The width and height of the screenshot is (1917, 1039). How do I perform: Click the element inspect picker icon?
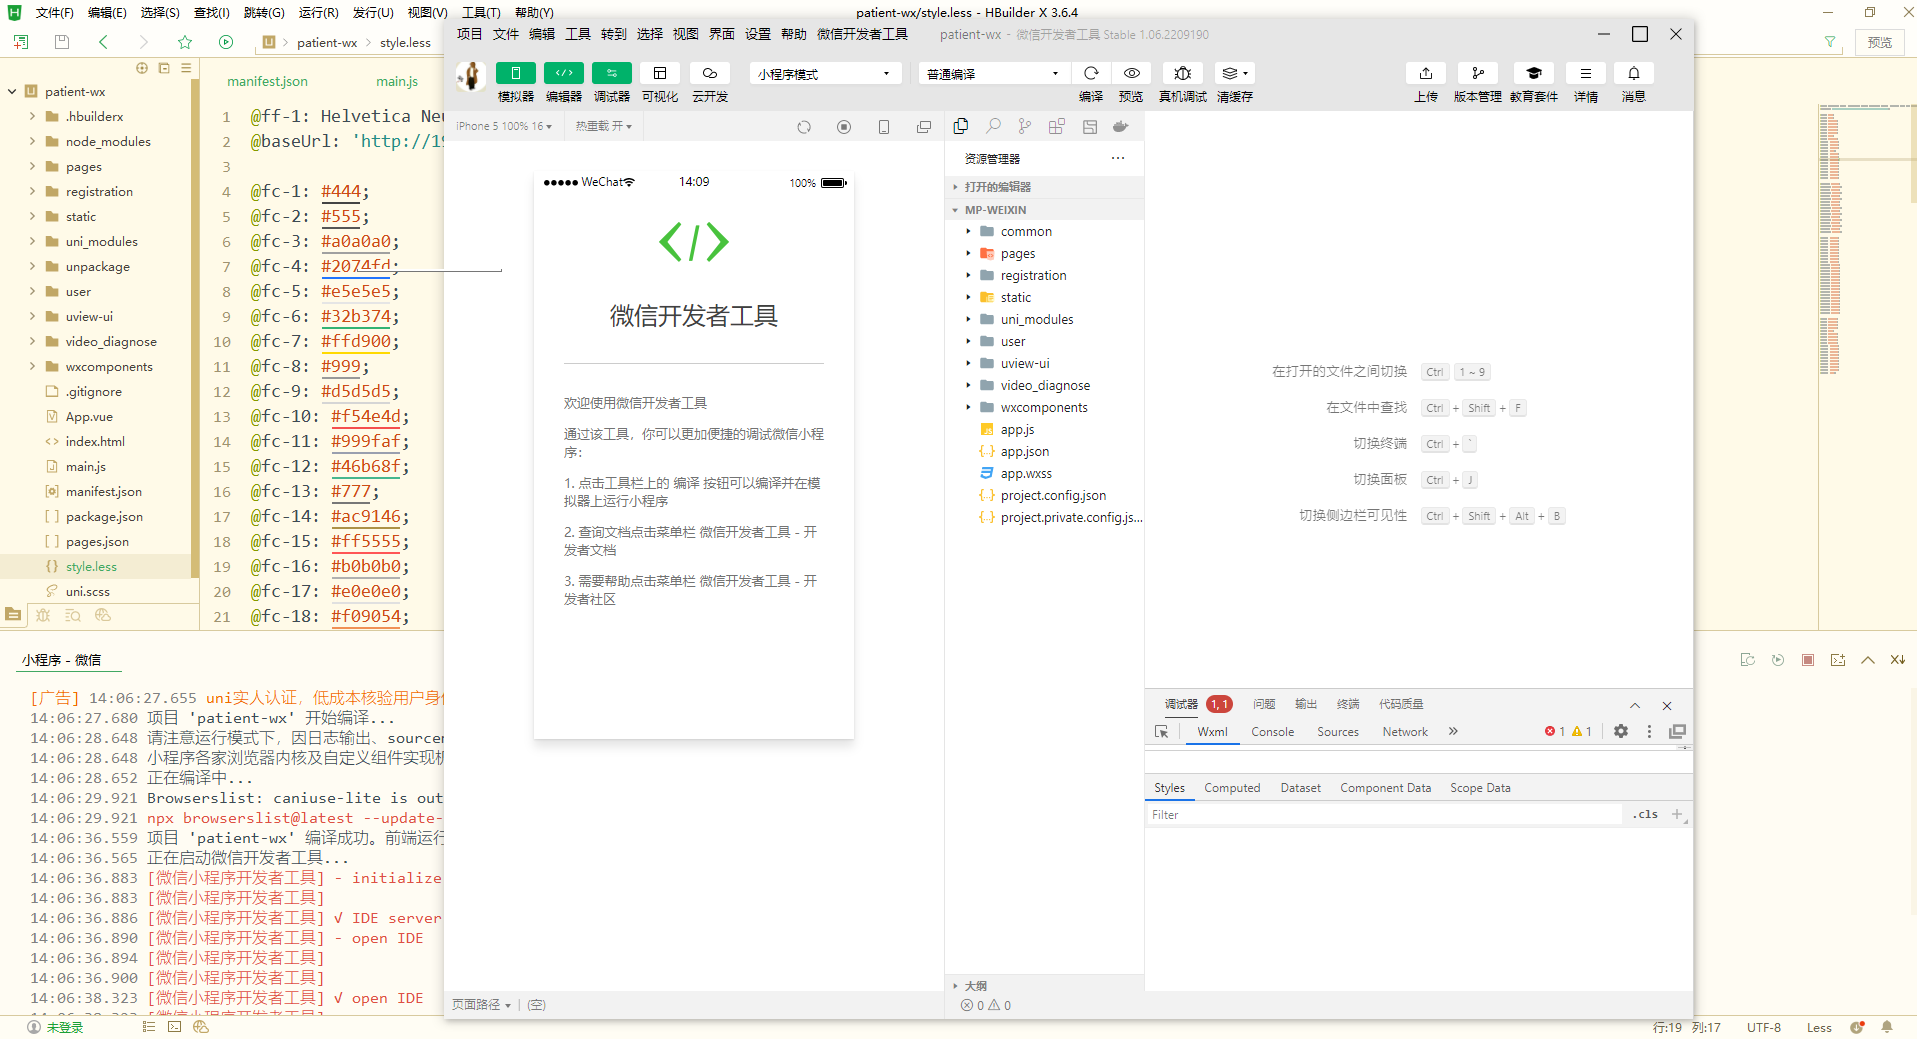(x=1161, y=732)
